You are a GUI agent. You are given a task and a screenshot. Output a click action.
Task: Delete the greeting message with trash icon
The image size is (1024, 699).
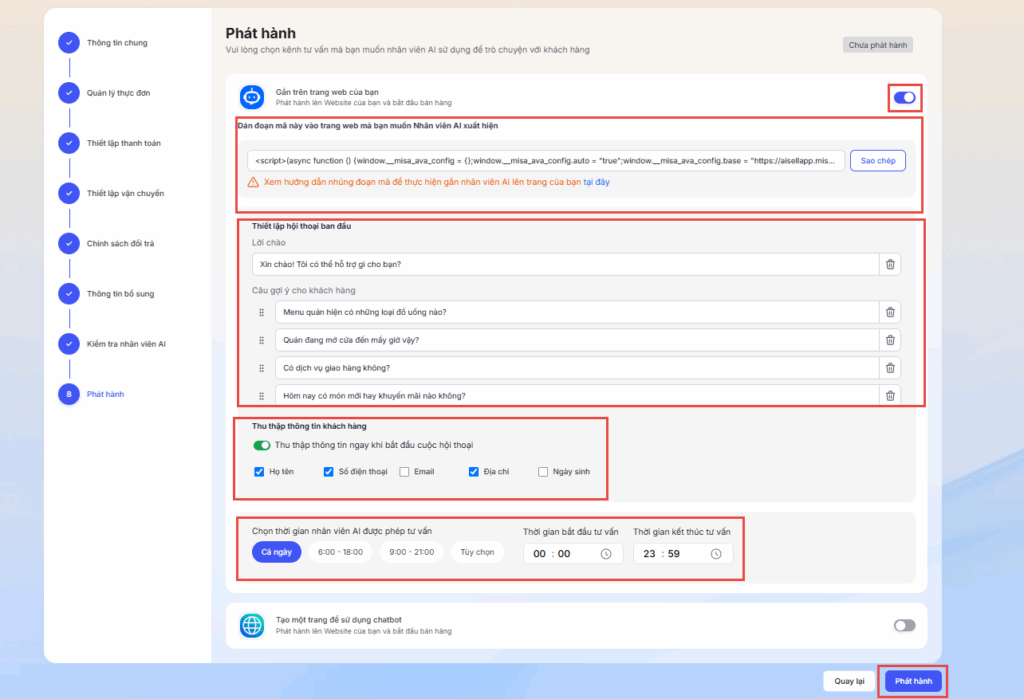(890, 264)
